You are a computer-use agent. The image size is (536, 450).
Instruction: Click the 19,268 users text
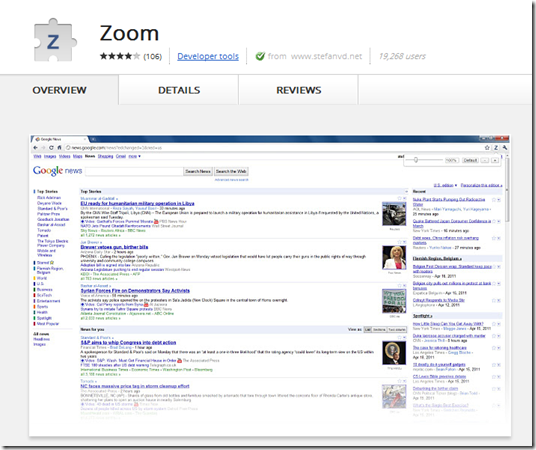[x=402, y=56]
